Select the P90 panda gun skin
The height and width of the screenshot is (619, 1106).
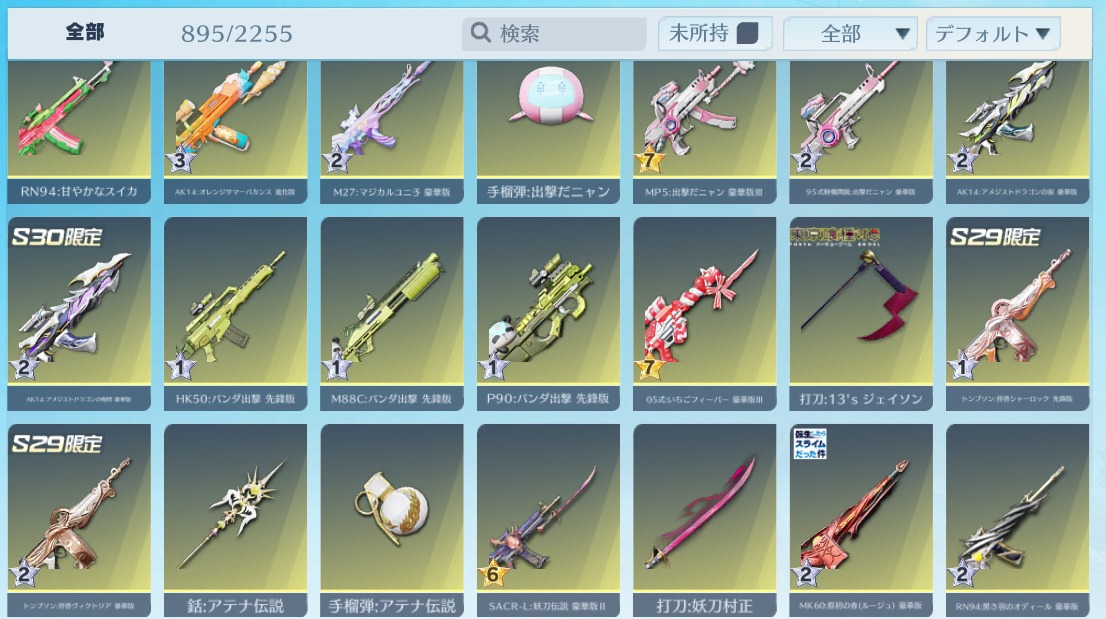coord(548,314)
